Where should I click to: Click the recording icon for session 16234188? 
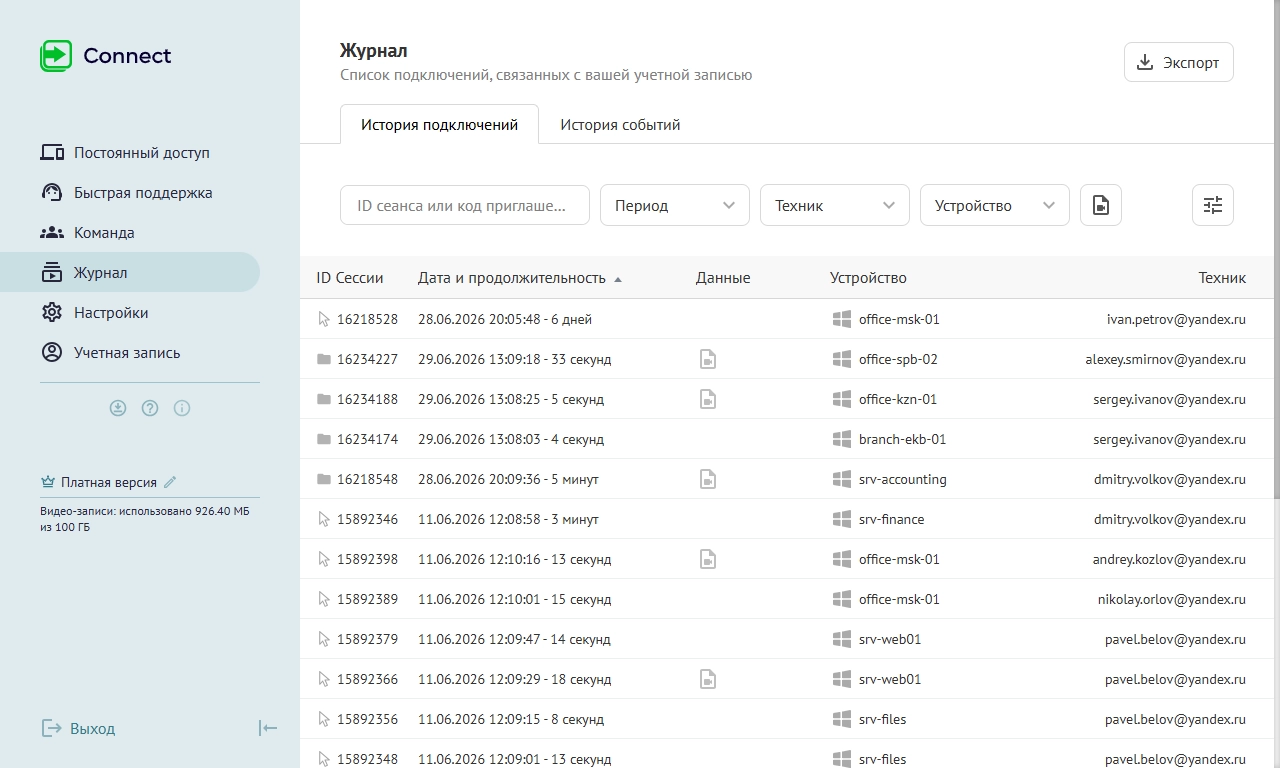click(x=708, y=399)
